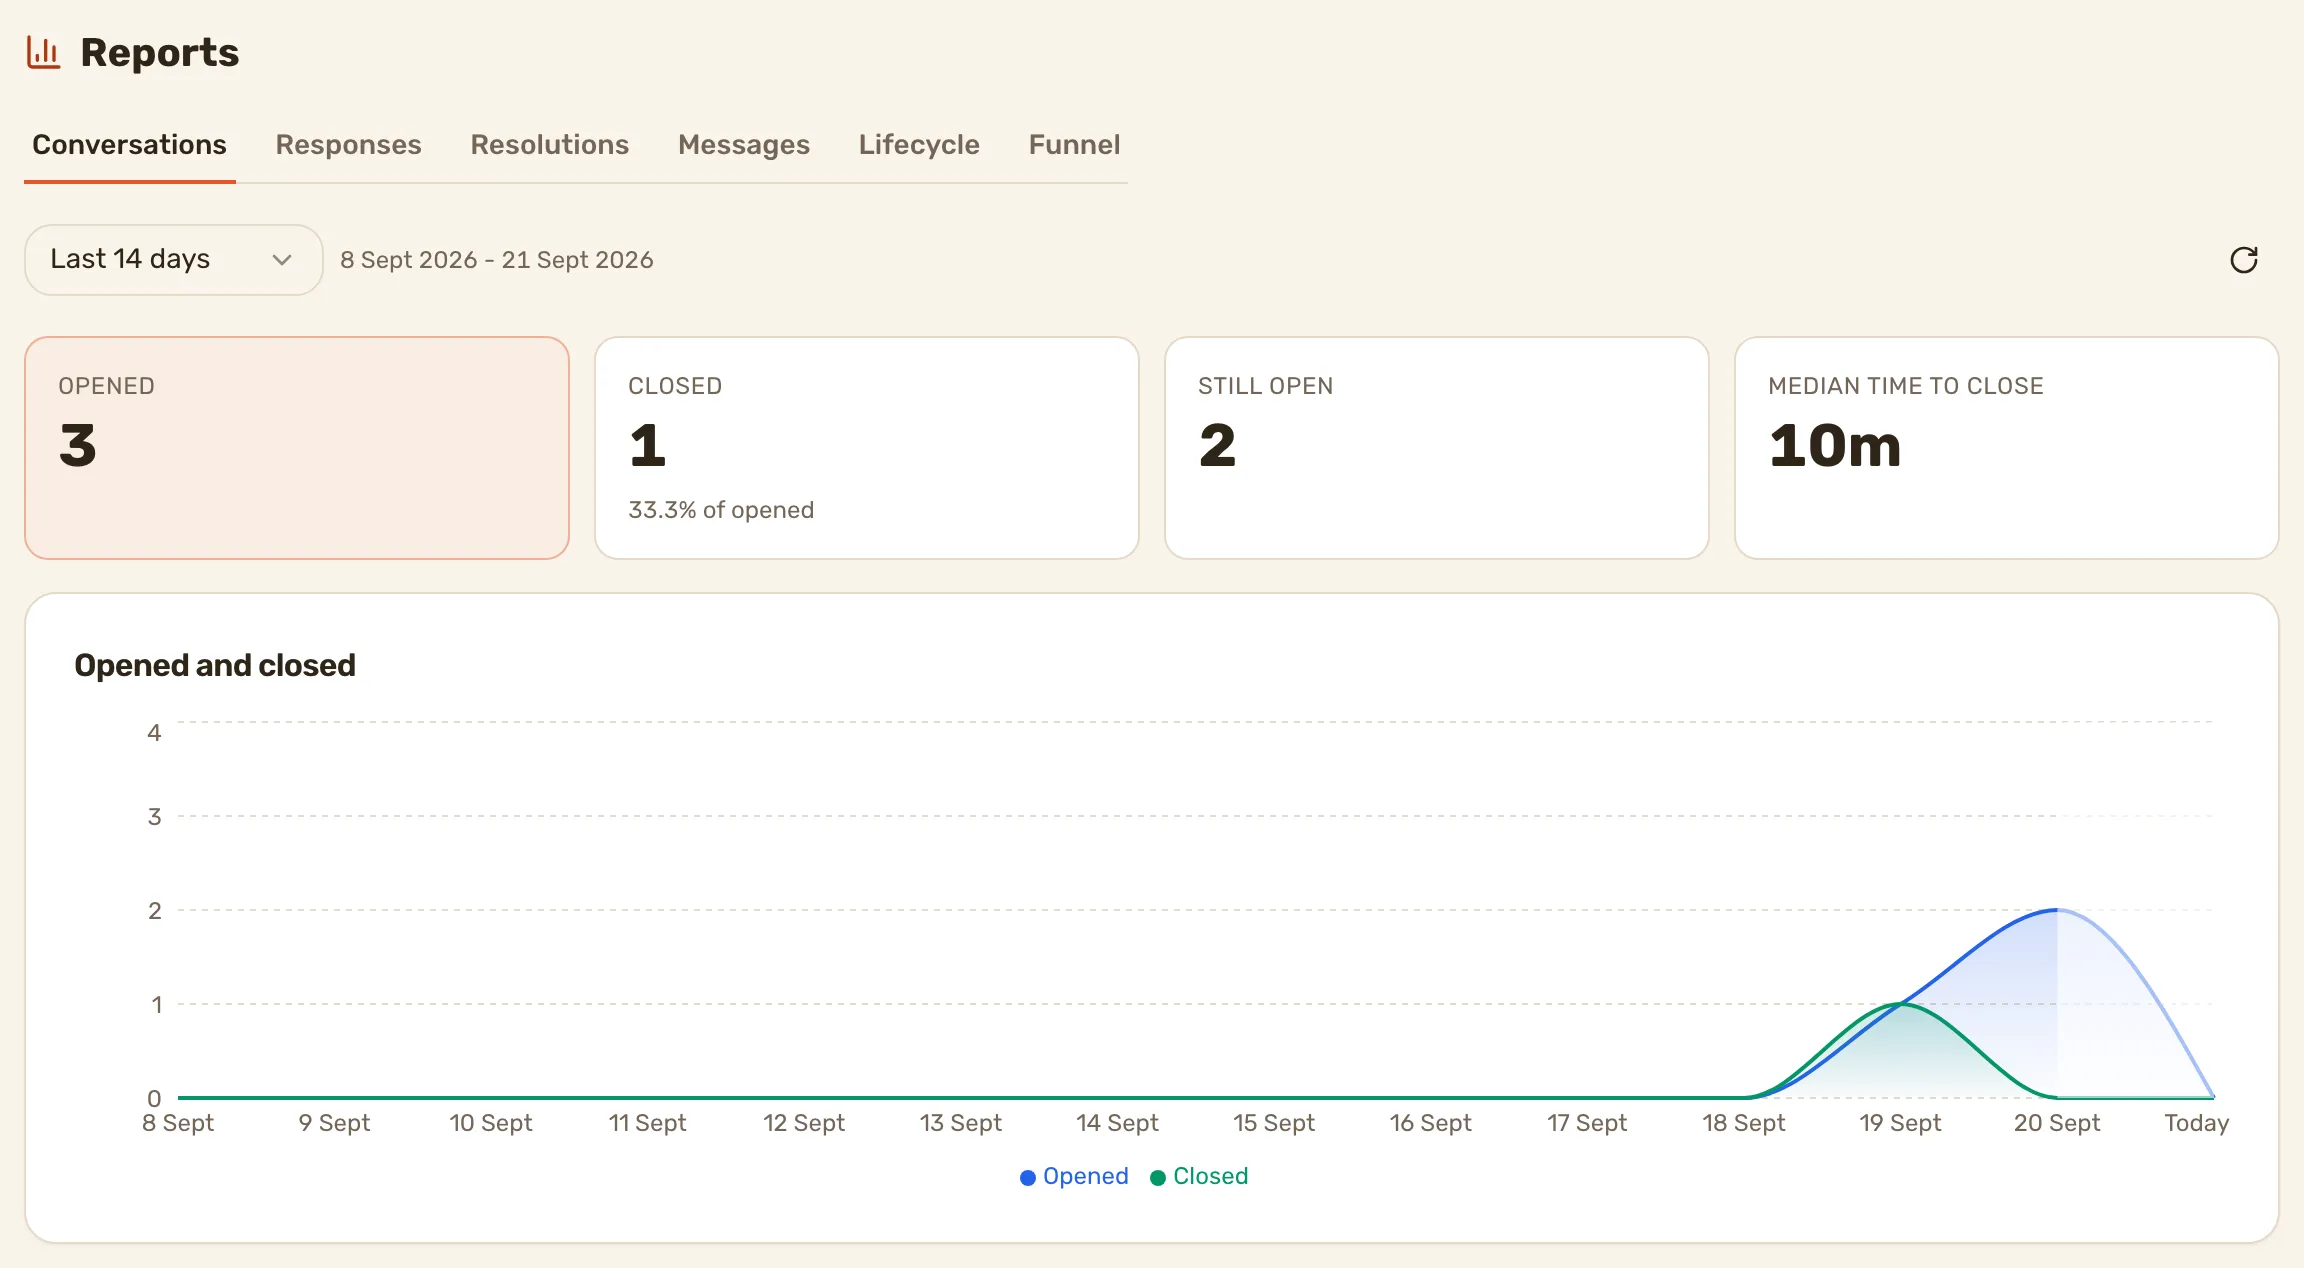Screen dimensions: 2304x1268
Task: Go to the Messages tab
Action: pyautogui.click(x=744, y=145)
